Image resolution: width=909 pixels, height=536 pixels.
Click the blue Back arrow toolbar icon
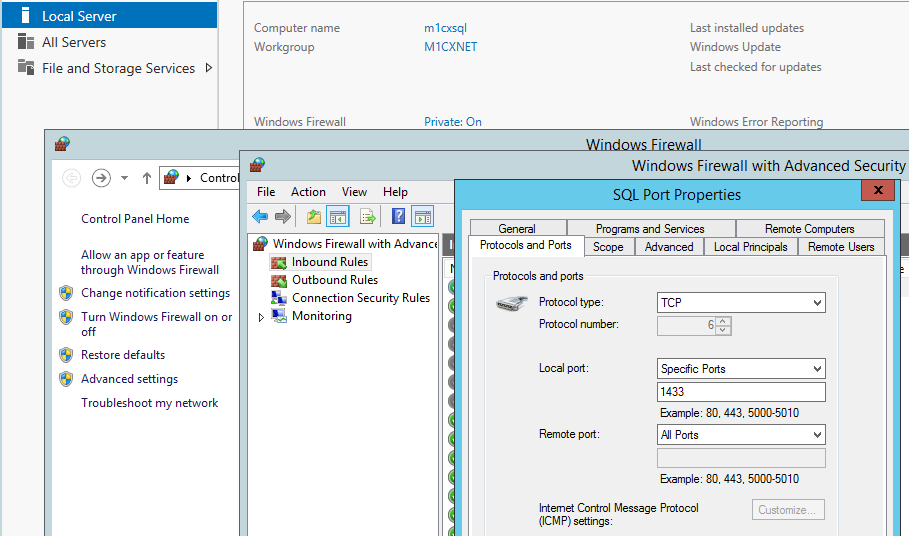coord(260,217)
